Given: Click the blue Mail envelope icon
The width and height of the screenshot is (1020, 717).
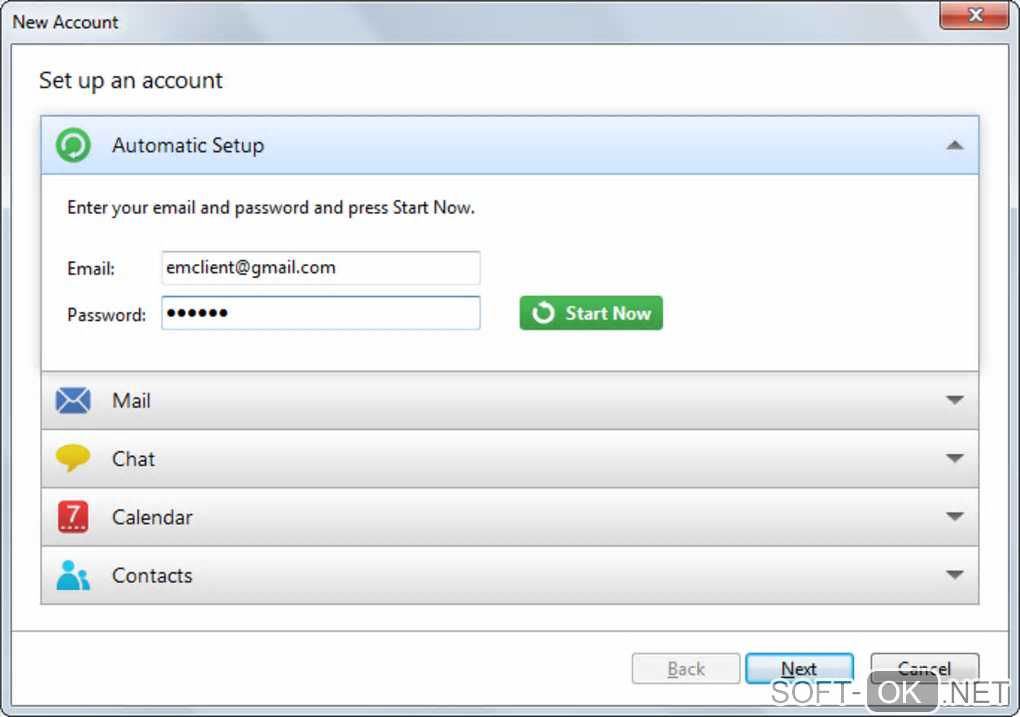Looking at the screenshot, I should (x=73, y=401).
